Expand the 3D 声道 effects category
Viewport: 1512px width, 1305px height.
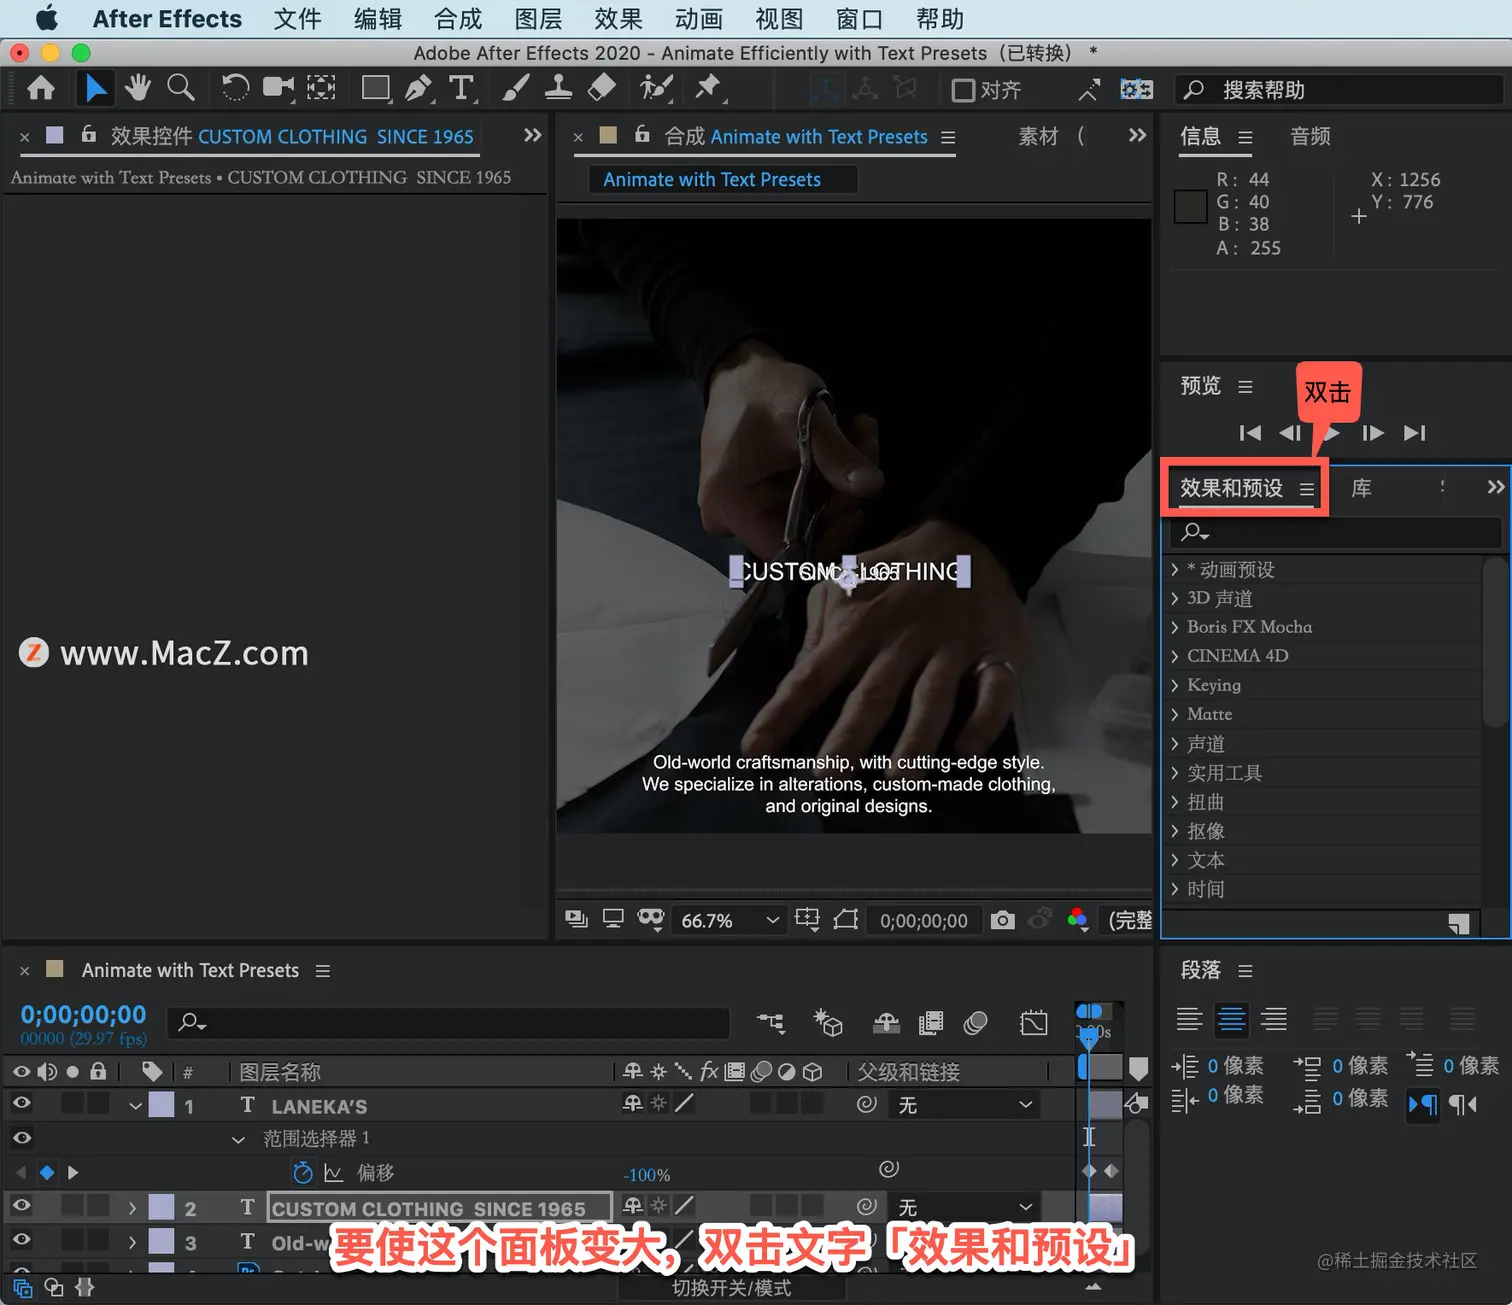pos(1175,599)
